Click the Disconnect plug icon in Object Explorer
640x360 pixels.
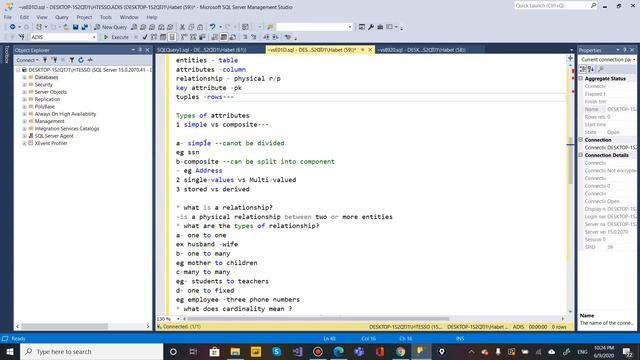[54, 60]
